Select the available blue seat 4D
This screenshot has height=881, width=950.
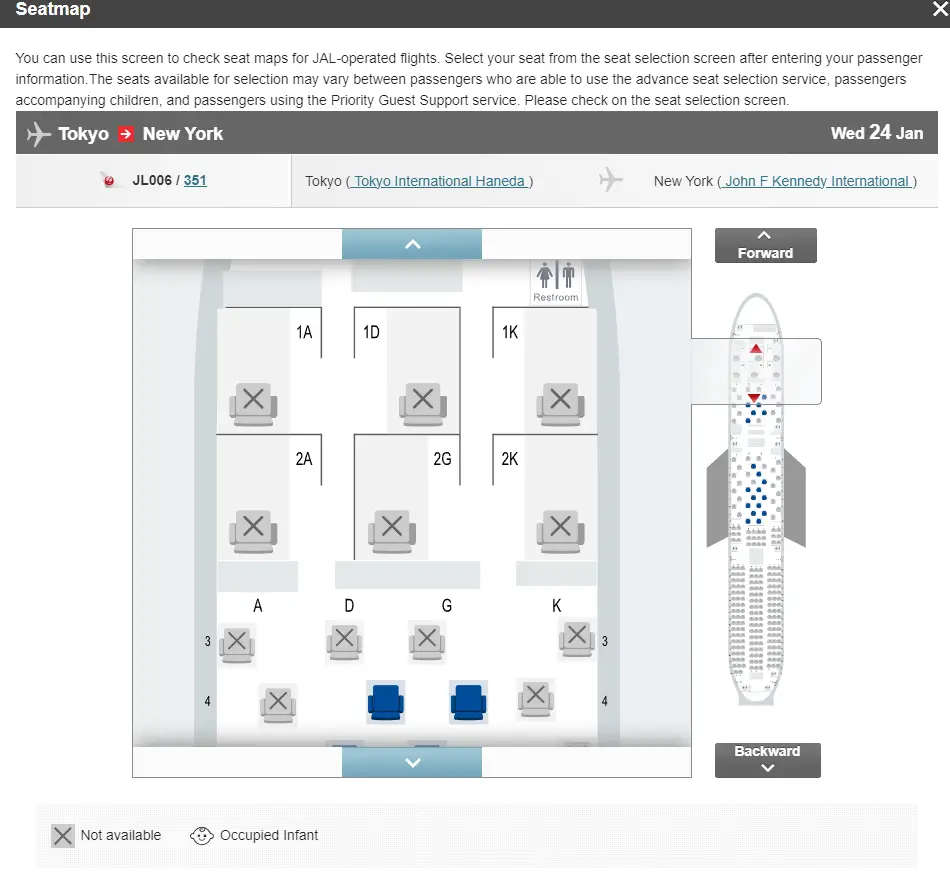click(385, 702)
